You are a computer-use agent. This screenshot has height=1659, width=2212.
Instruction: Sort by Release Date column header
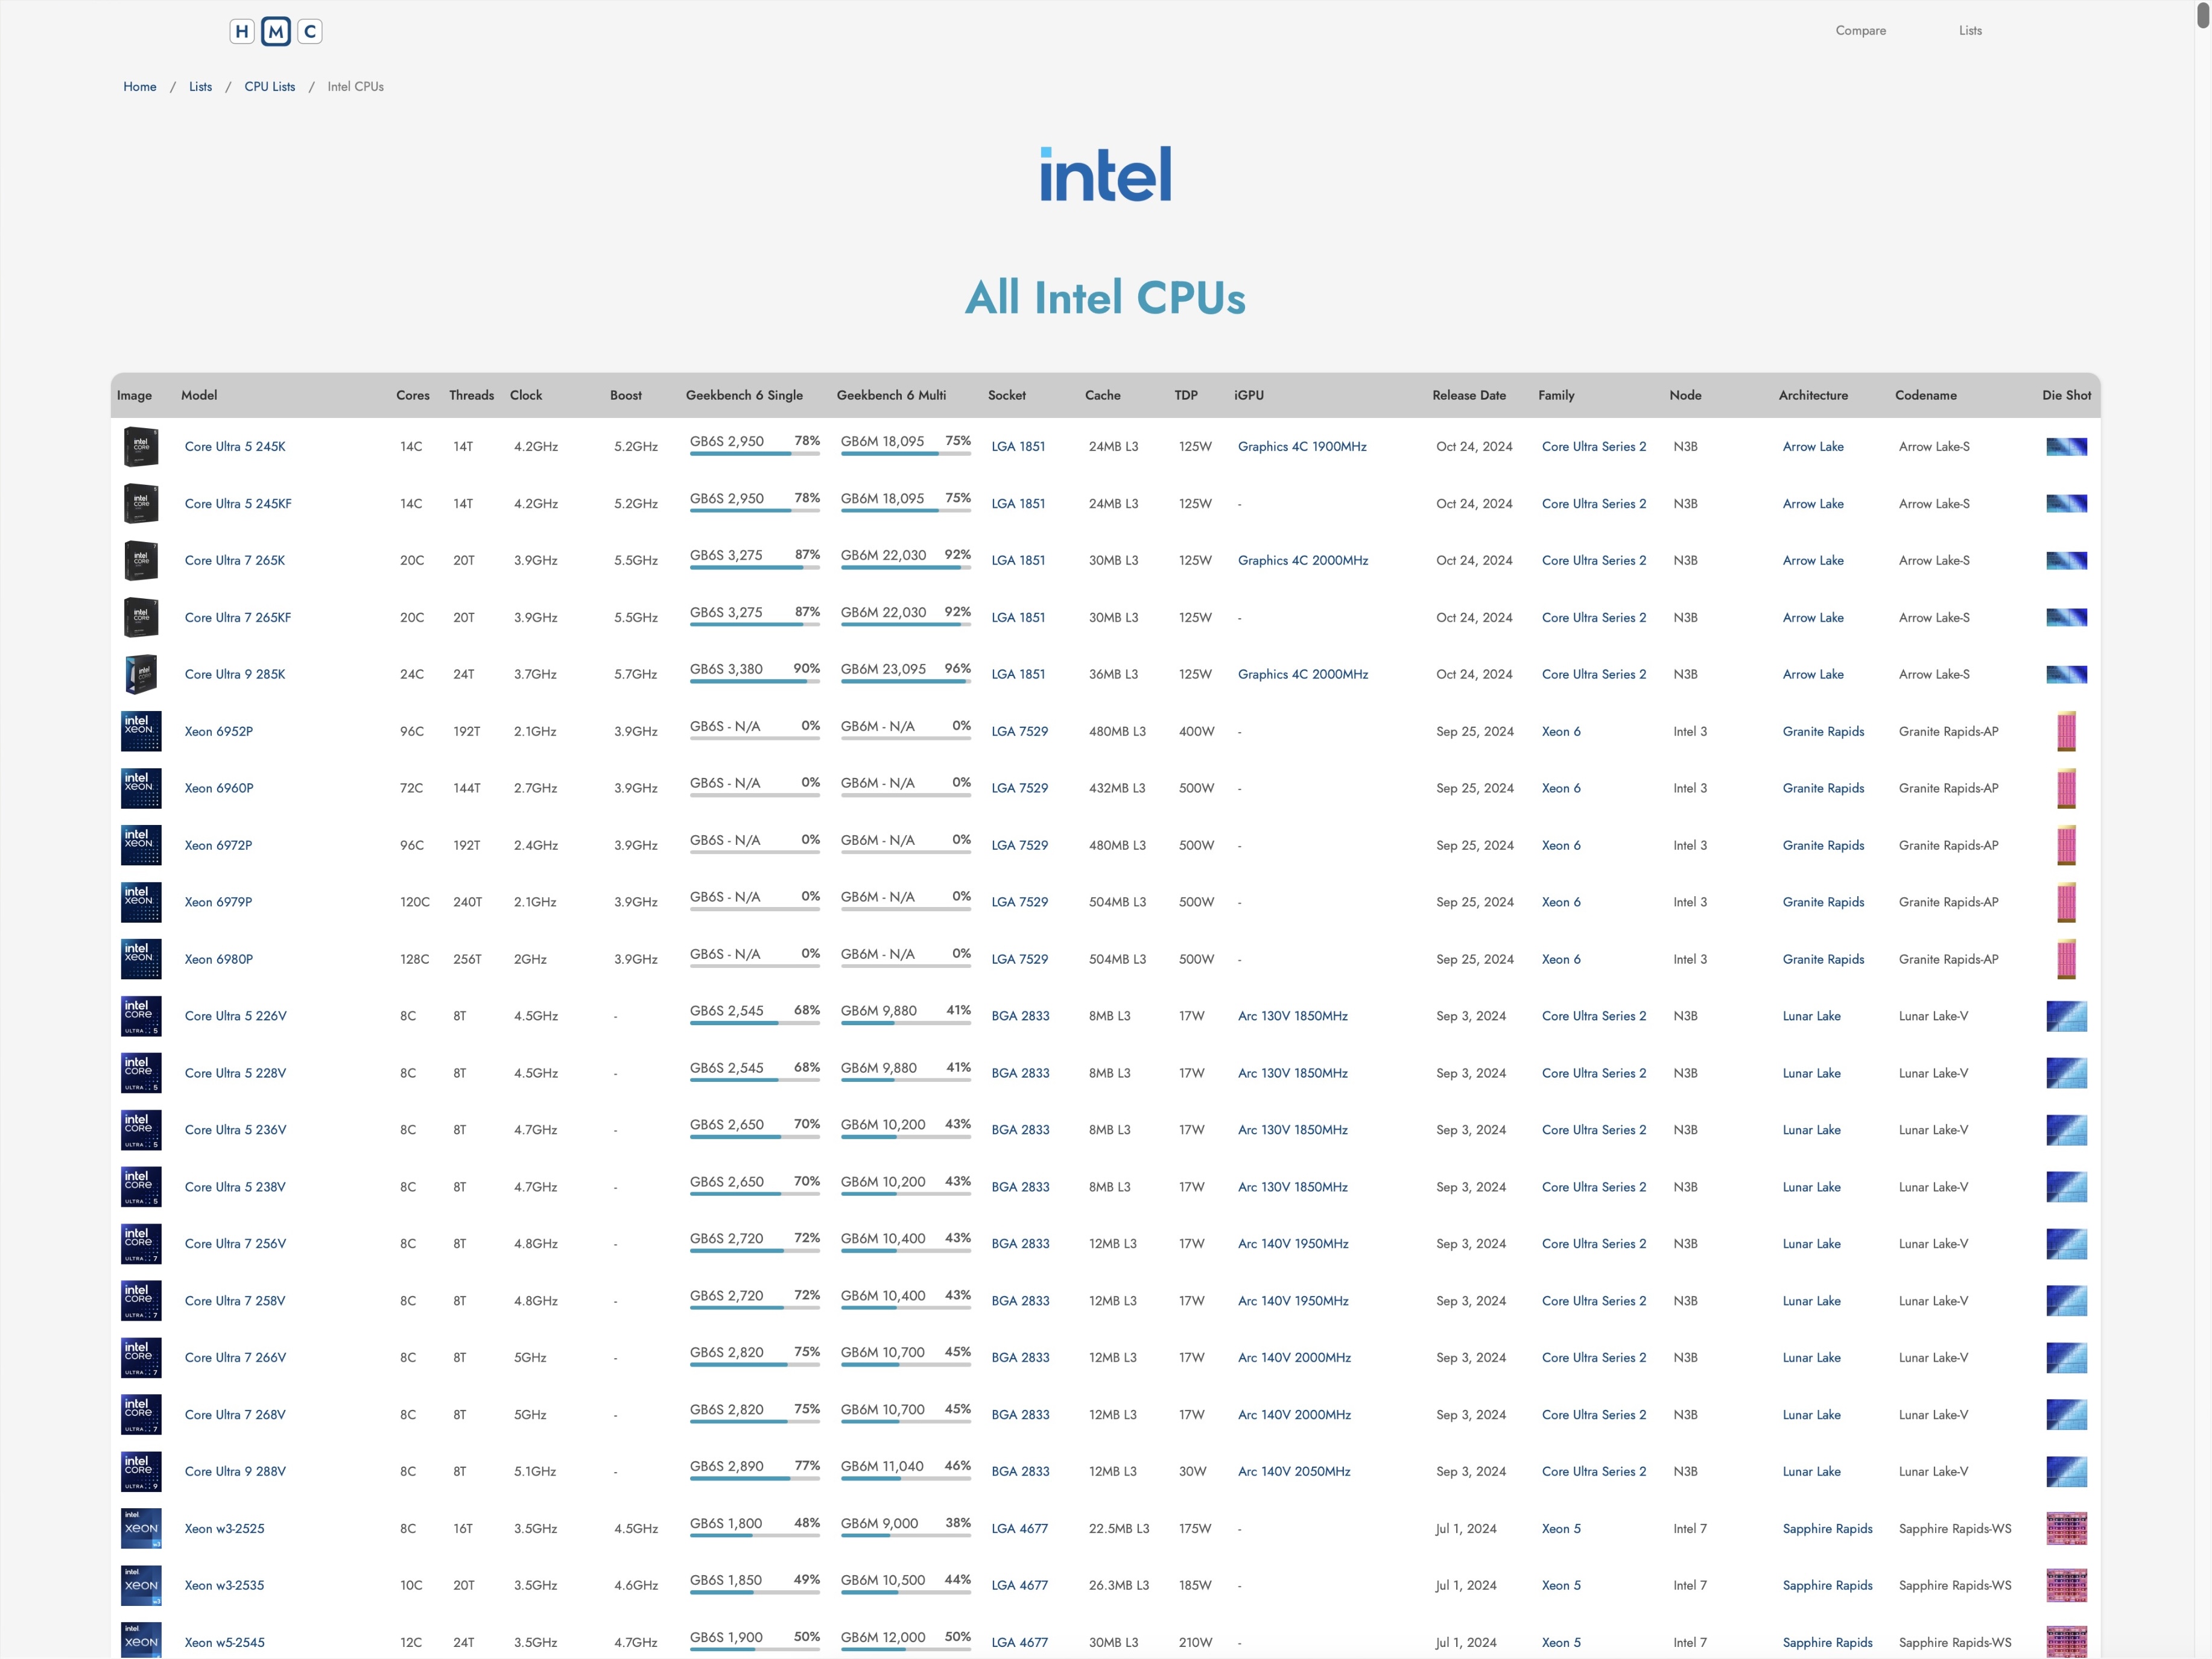[x=1468, y=395]
